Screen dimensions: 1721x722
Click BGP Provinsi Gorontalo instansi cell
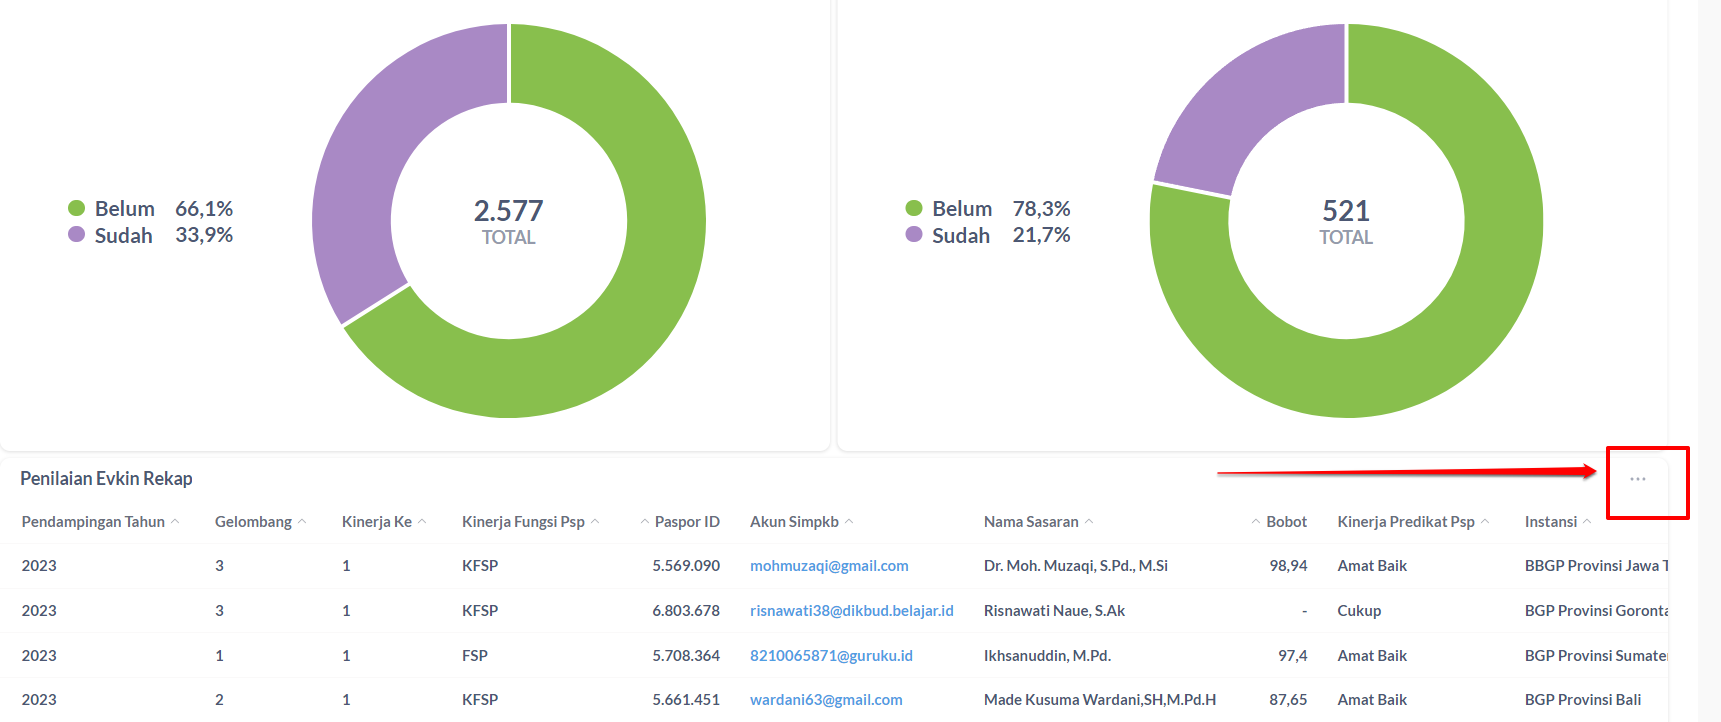[1597, 611]
